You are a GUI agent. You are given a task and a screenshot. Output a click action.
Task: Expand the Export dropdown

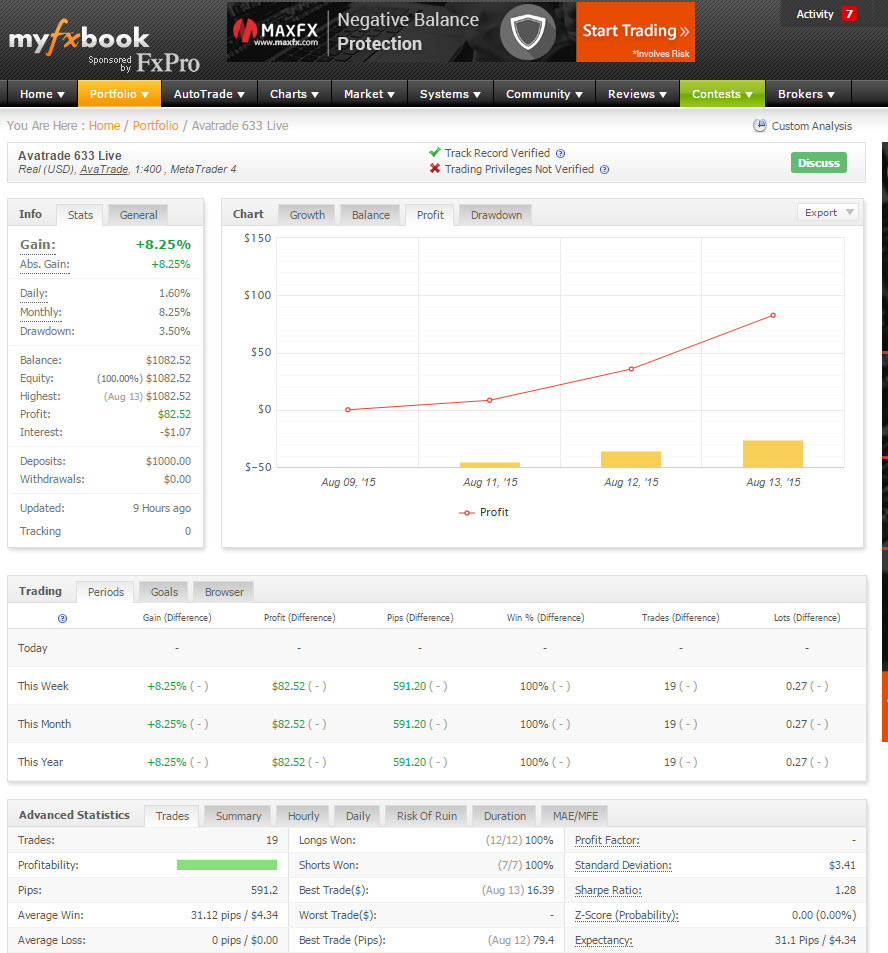click(827, 212)
